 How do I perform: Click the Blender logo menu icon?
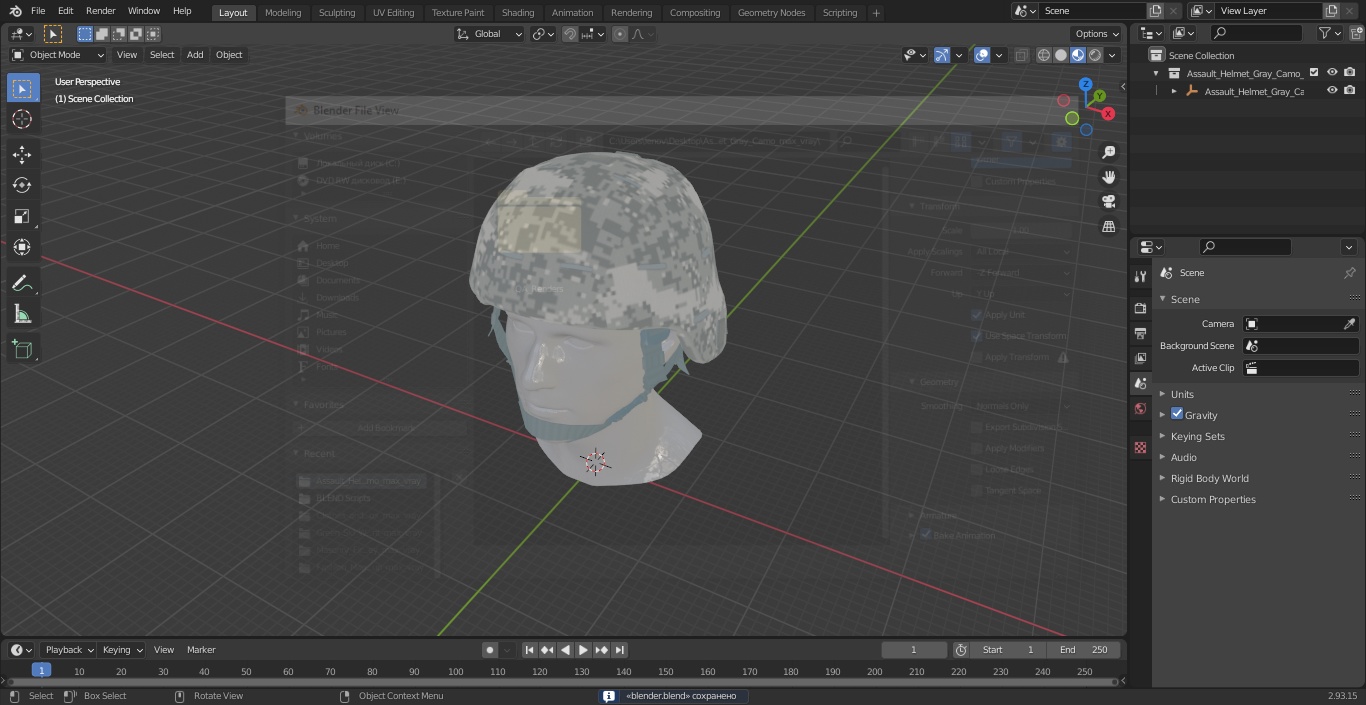(15, 11)
